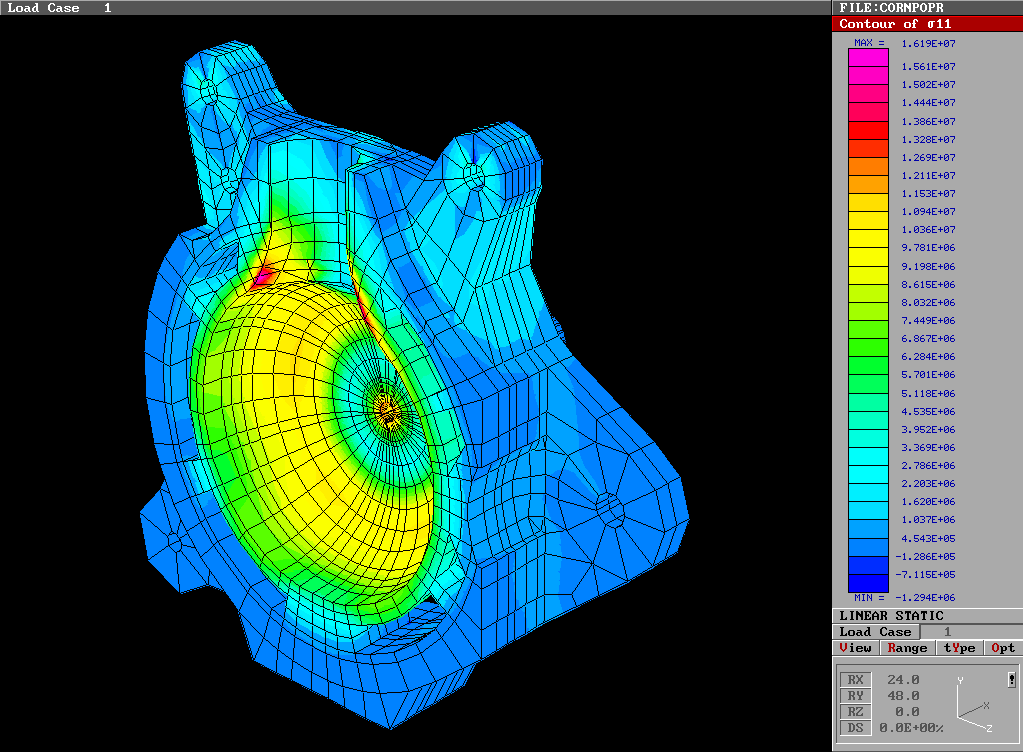Open the tYpe menu
1023x752 pixels.
(x=959, y=648)
